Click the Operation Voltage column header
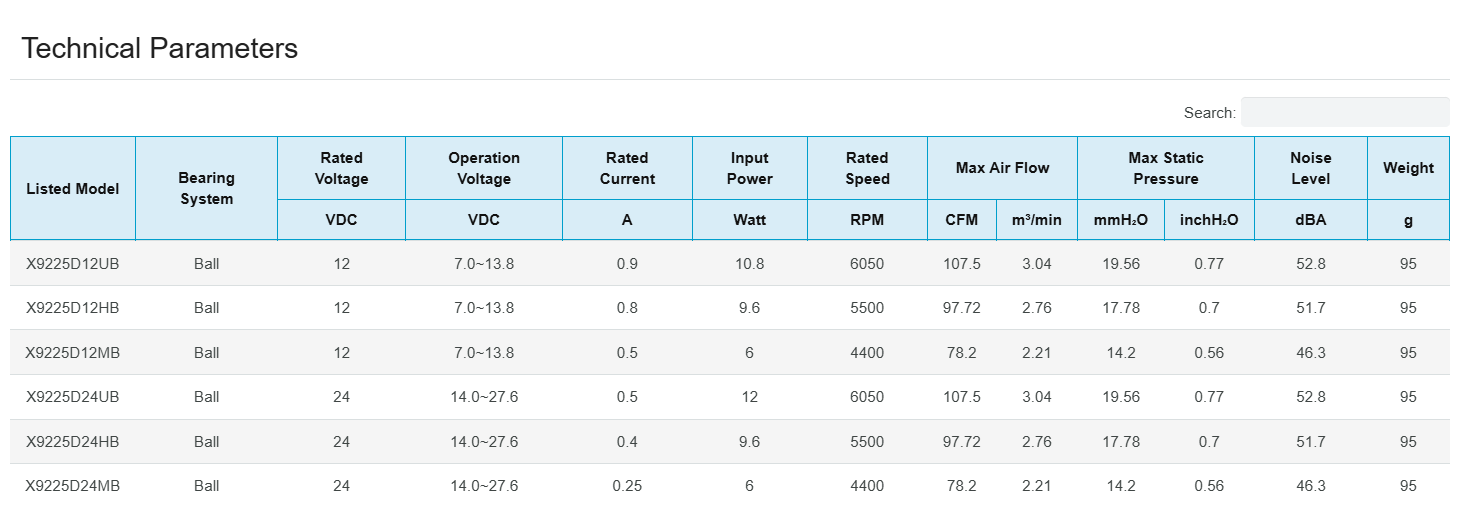Image resolution: width=1461 pixels, height=508 pixels. pos(484,168)
